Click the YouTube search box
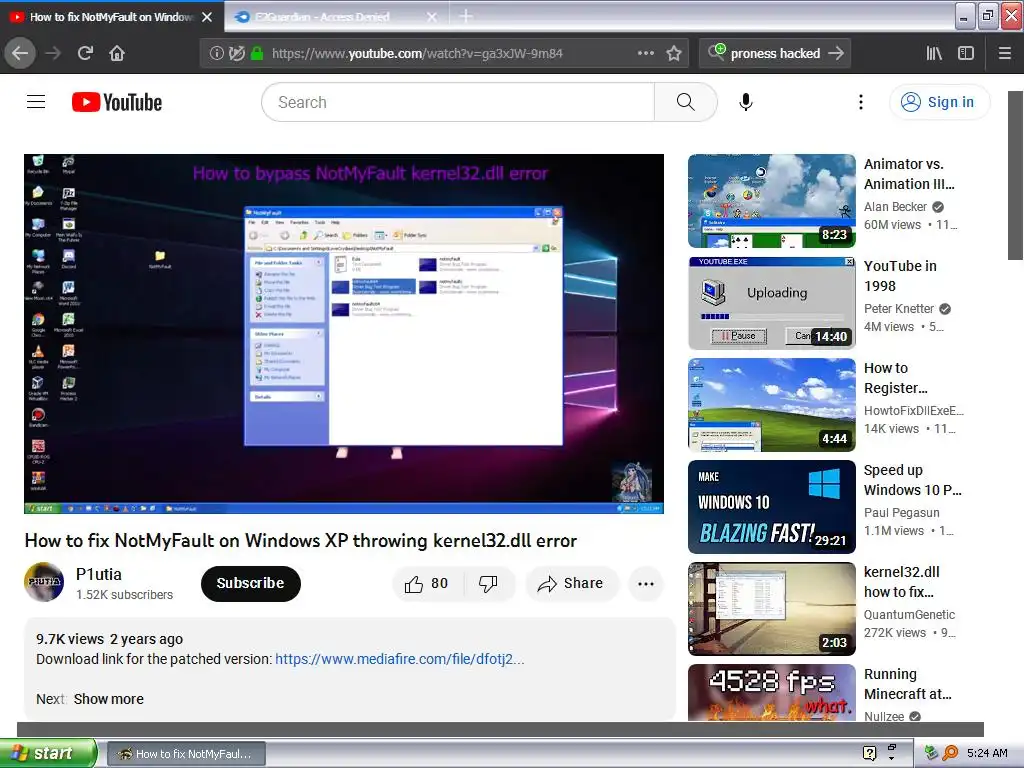Screen dimensions: 1024x768 pyautogui.click(x=458, y=102)
